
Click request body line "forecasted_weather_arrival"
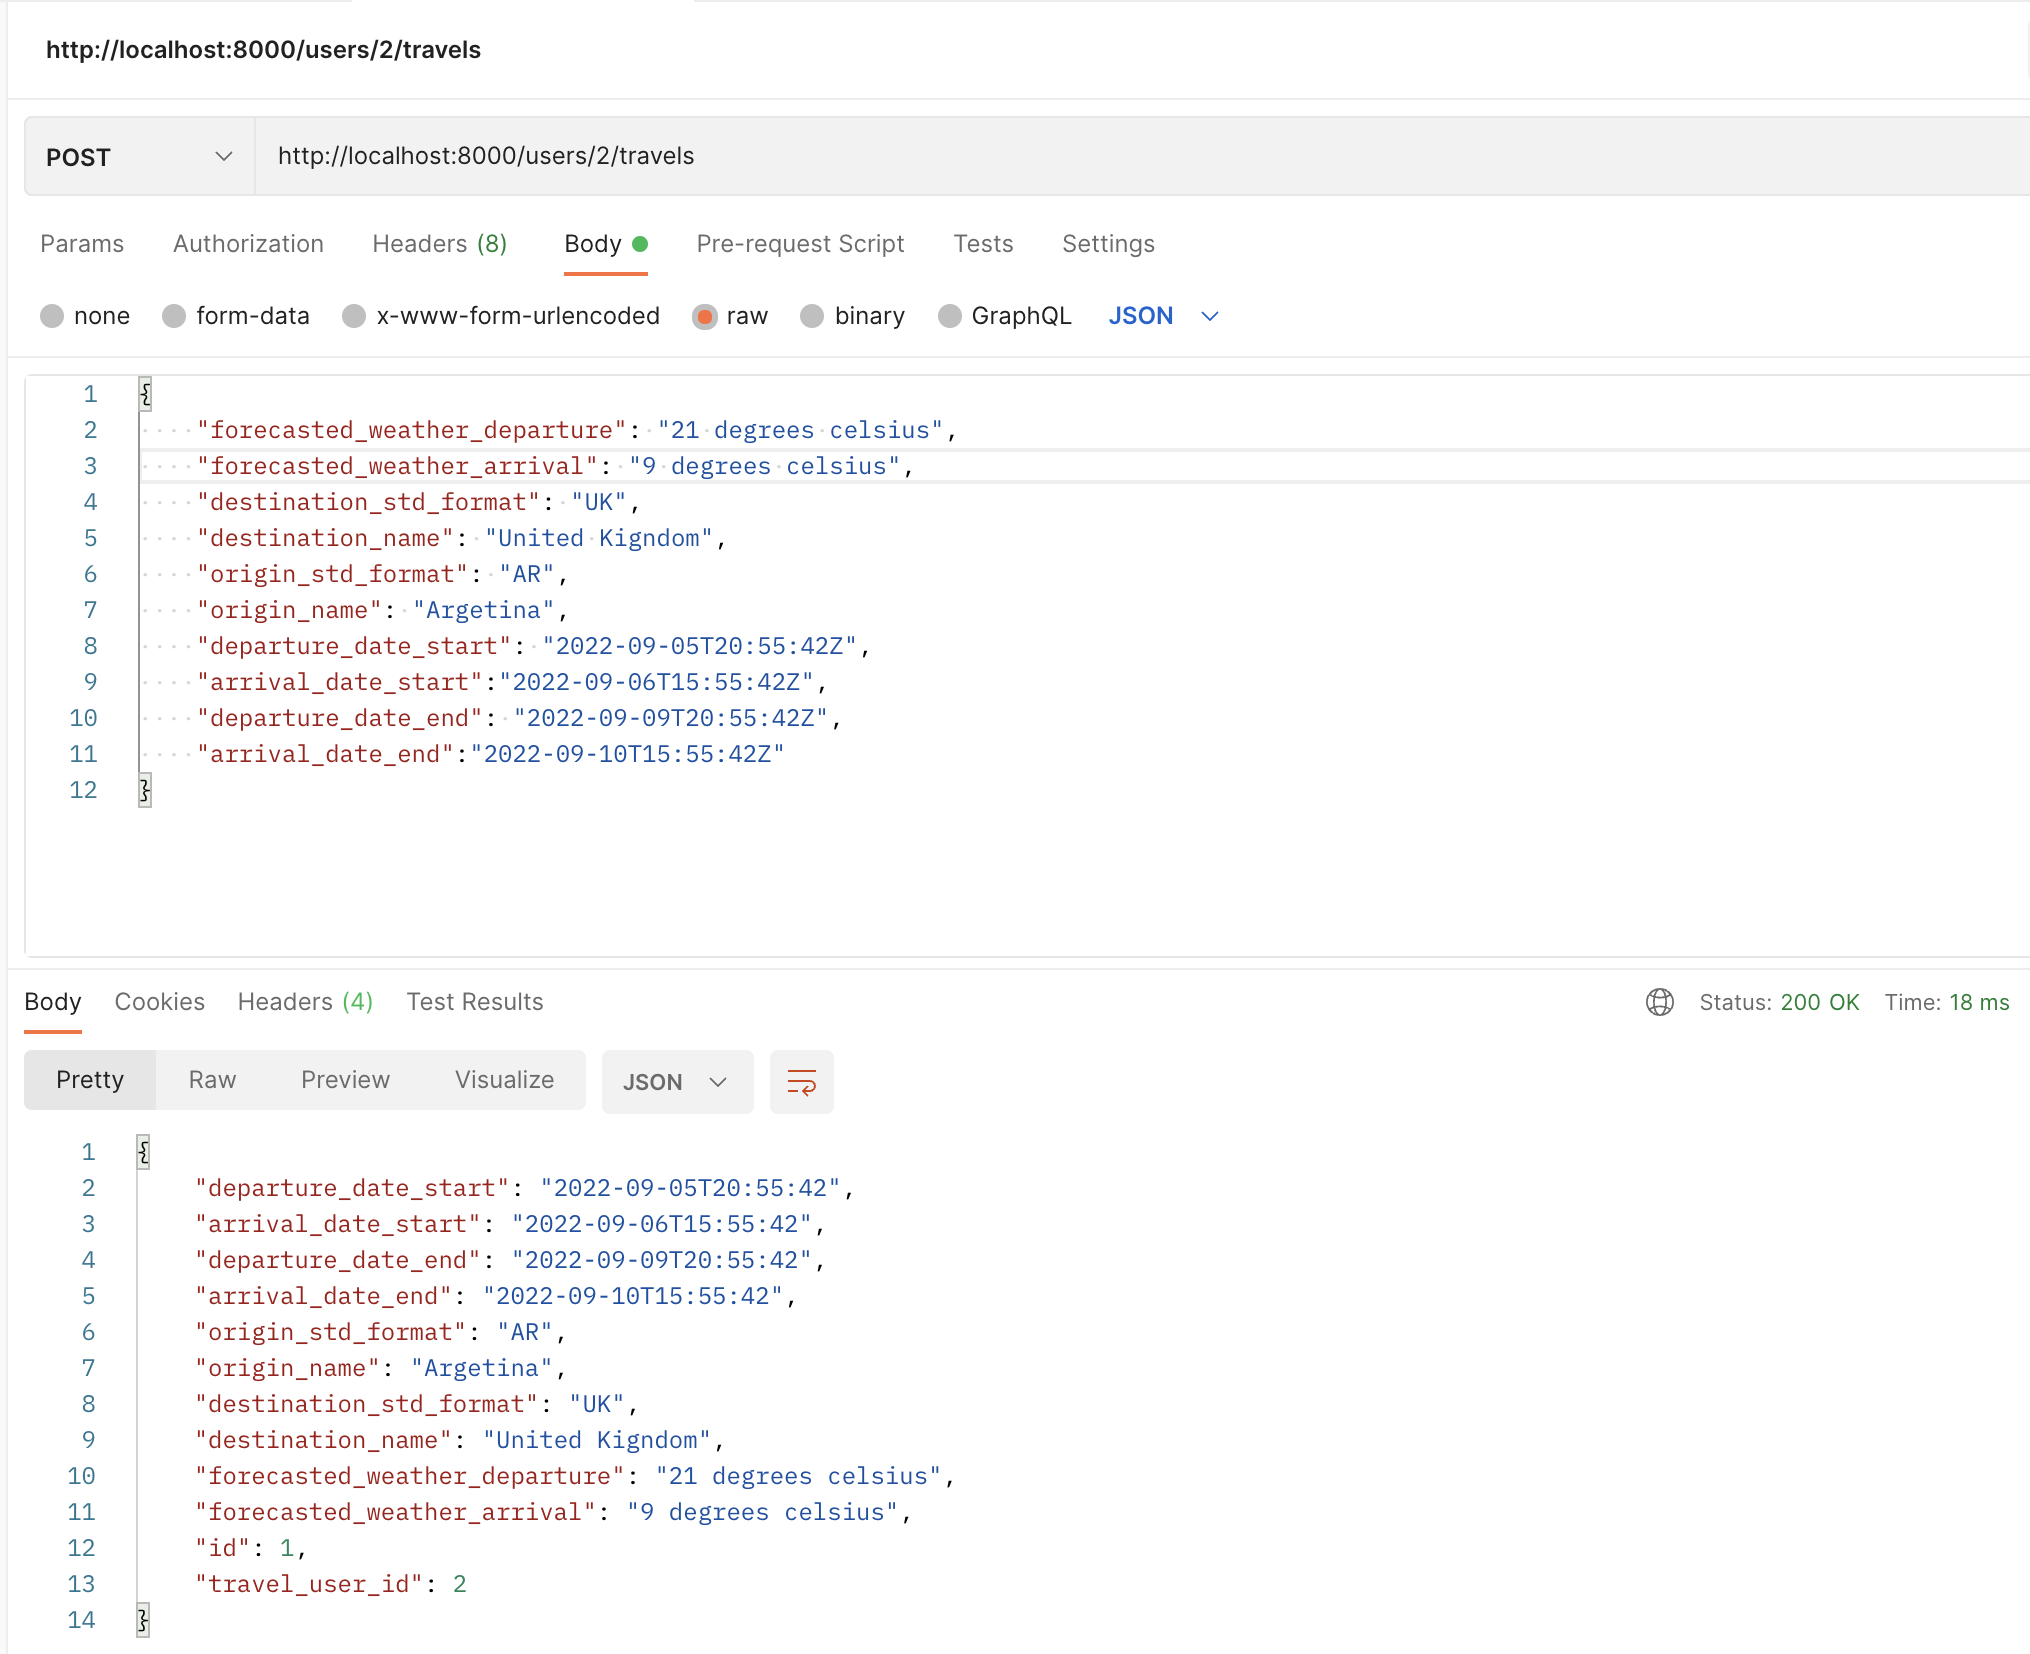point(555,466)
